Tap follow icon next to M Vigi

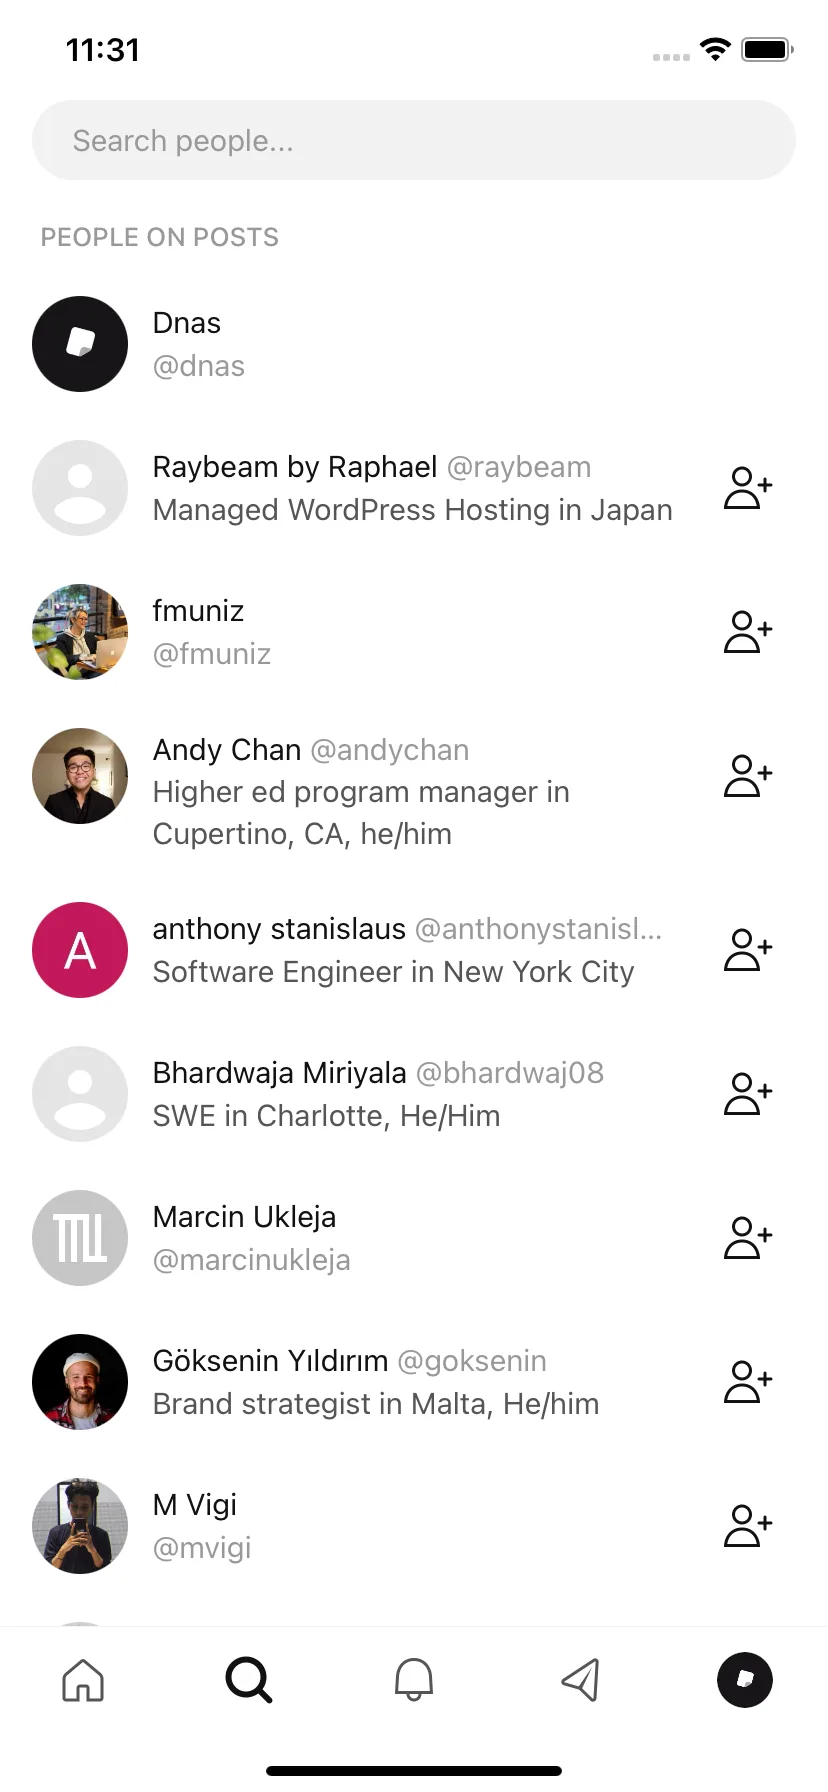[x=748, y=1526]
